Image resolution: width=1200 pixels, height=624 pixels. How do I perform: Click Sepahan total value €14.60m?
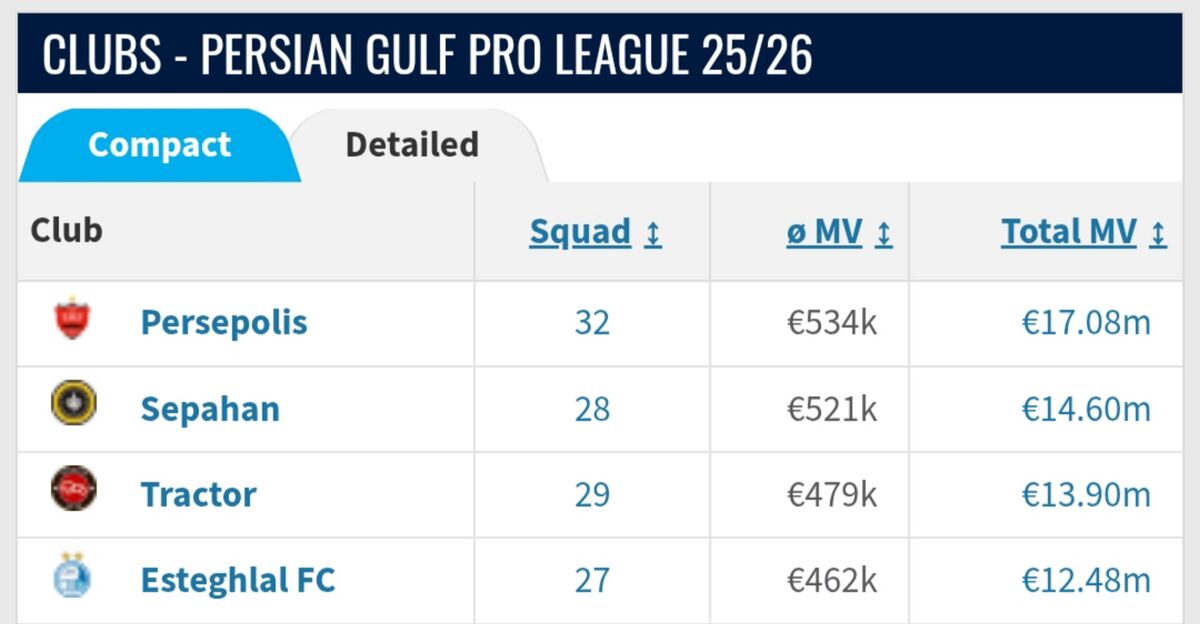pos(1086,409)
